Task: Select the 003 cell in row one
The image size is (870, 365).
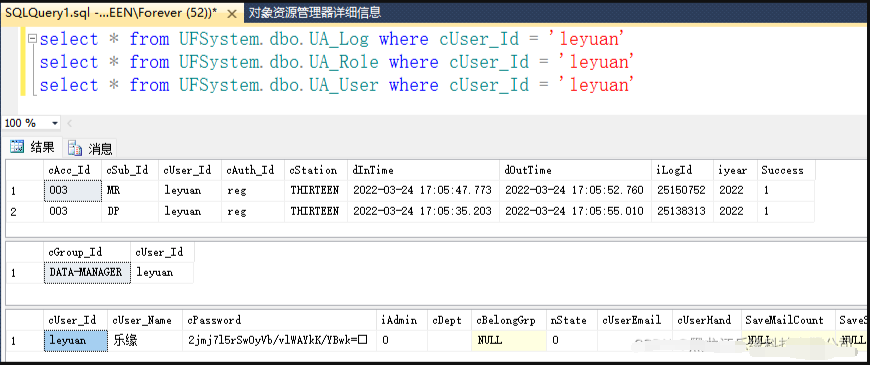Action: pyautogui.click(x=73, y=190)
